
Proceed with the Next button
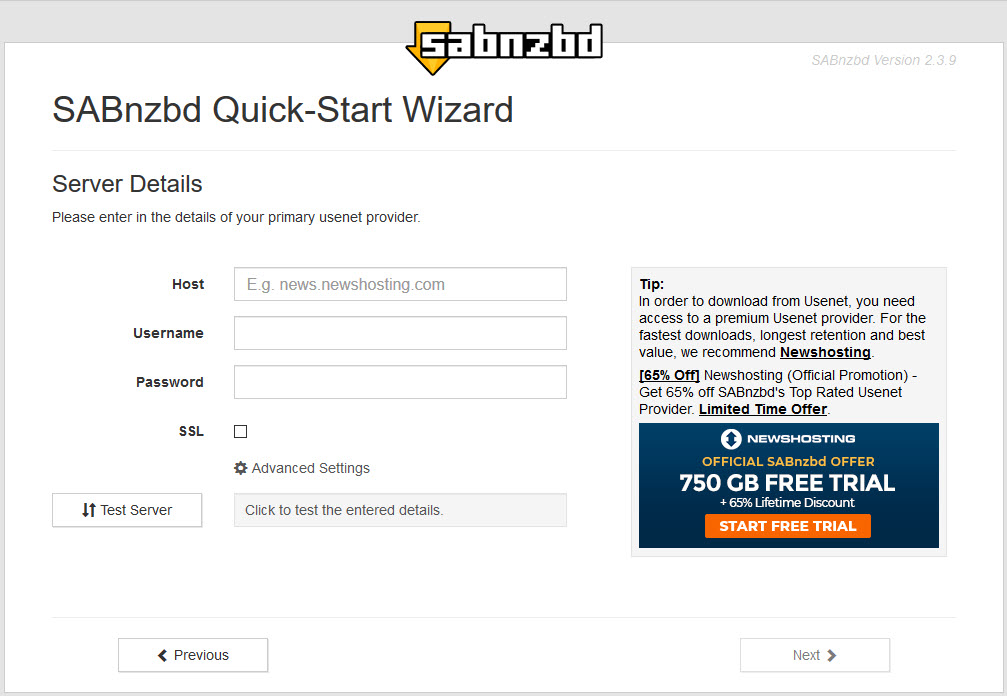pos(815,655)
